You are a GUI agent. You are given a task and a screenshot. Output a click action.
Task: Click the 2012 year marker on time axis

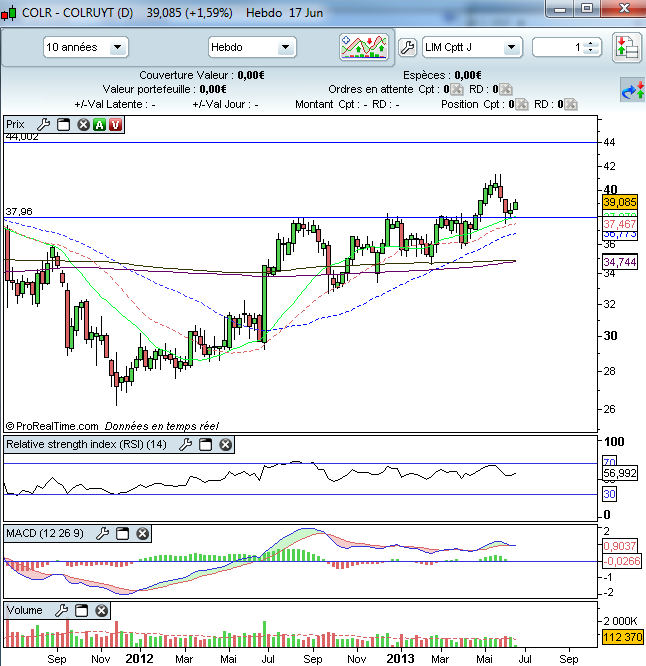coord(139,658)
